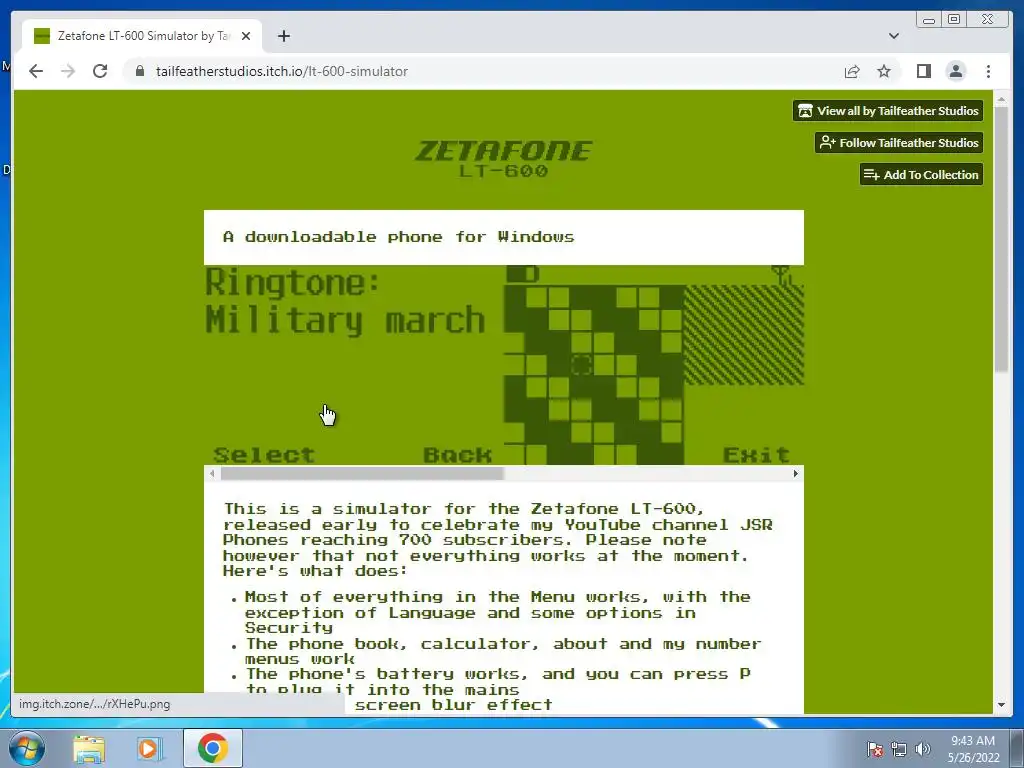This screenshot has width=1024, height=768.
Task: Open the browser side panel
Action: click(923, 71)
